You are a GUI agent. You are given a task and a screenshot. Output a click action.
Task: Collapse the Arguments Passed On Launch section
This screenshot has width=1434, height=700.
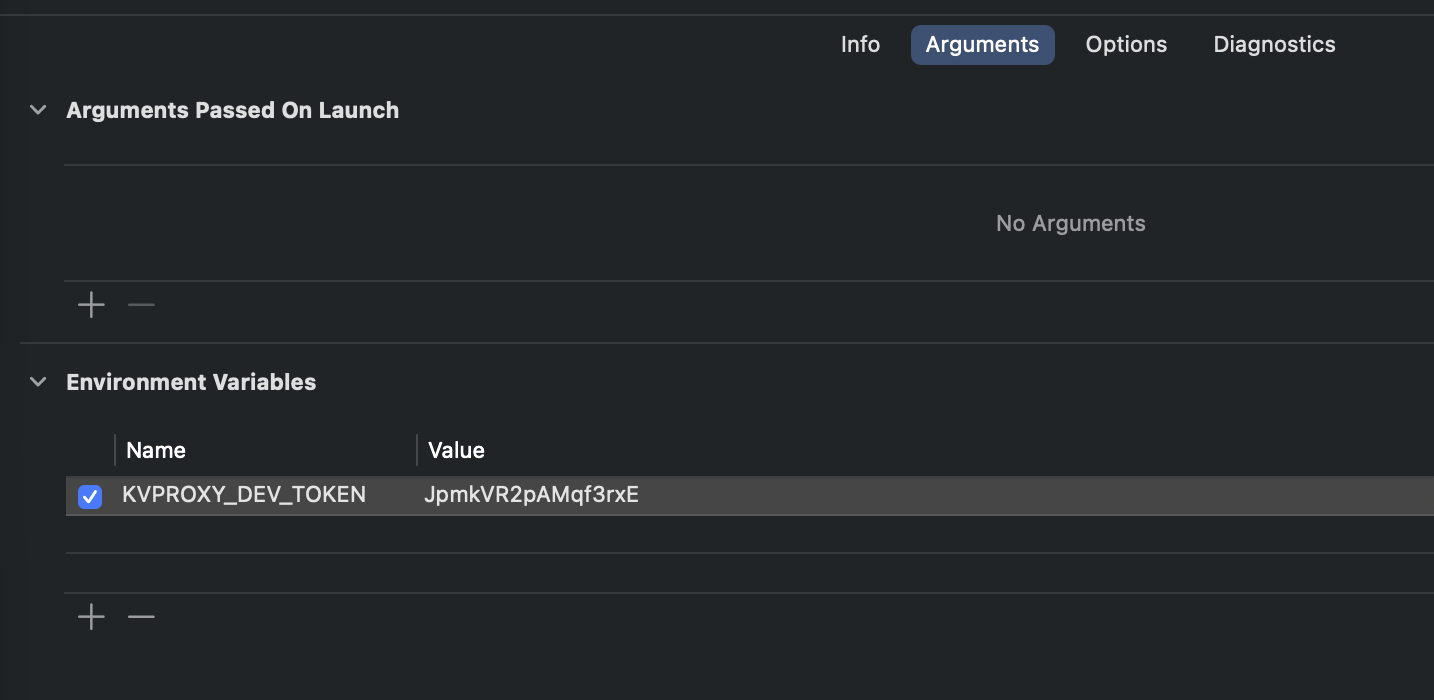[x=38, y=110]
